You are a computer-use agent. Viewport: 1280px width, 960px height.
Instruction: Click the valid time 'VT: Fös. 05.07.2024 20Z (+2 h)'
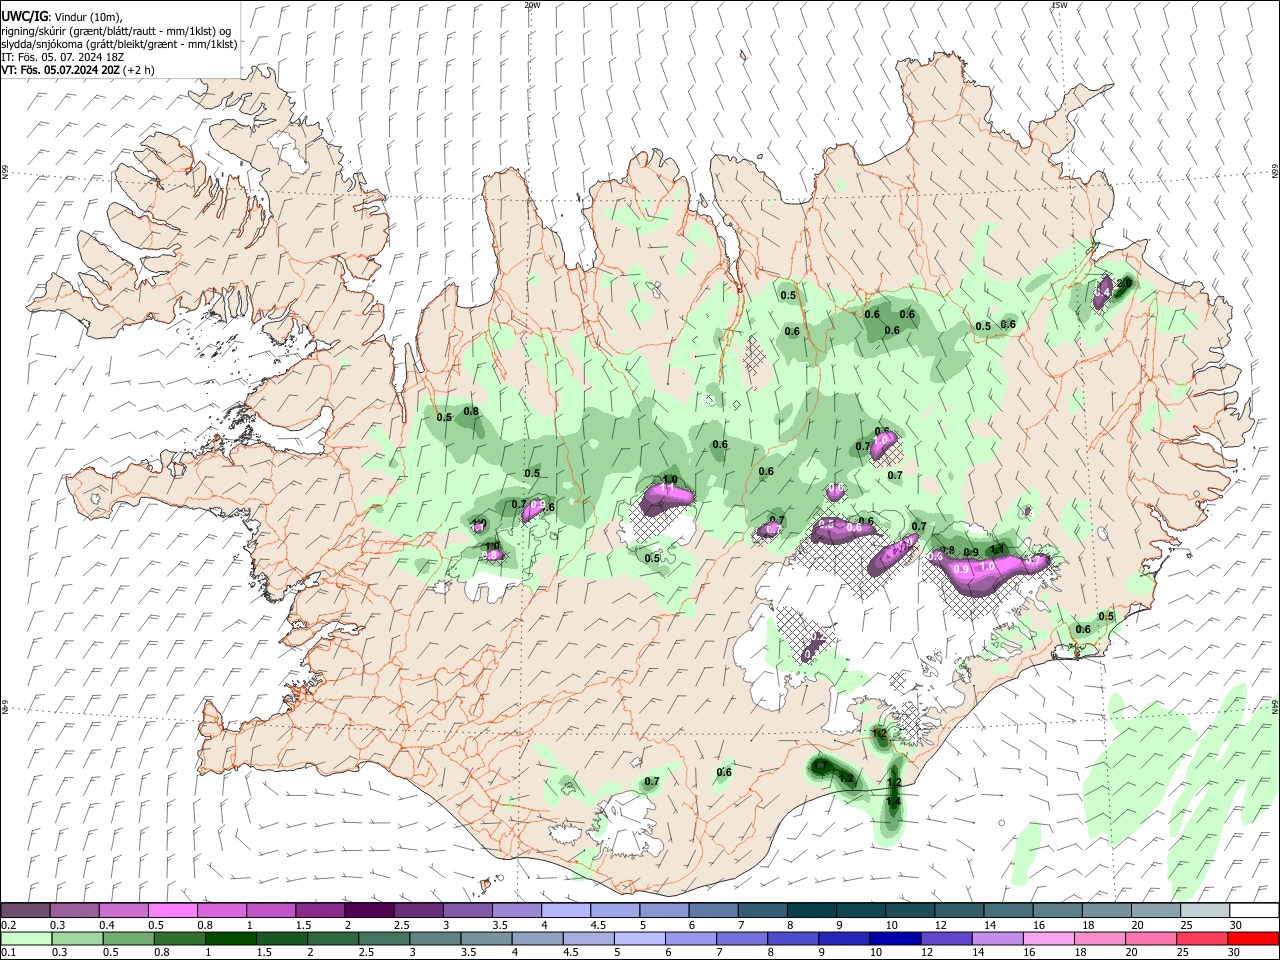[78, 70]
